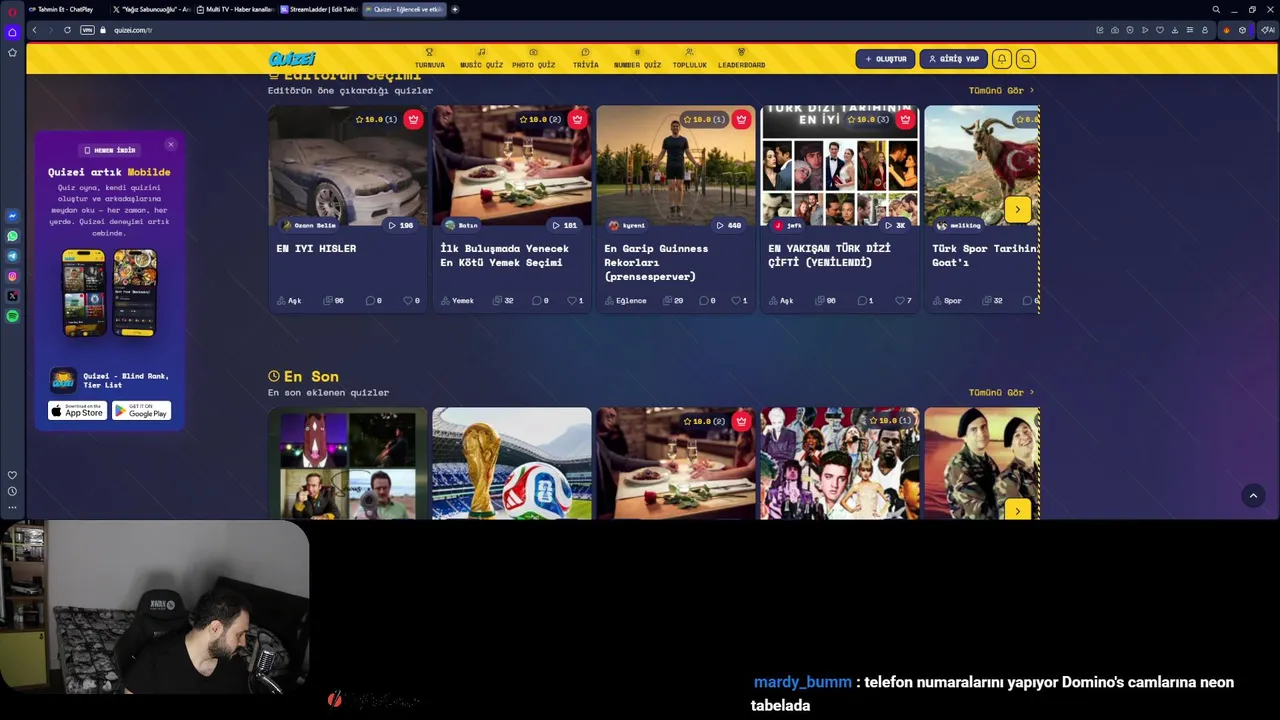Open WhatsApp in Opera sidebar
This screenshot has width=1280, height=720.
click(12, 236)
